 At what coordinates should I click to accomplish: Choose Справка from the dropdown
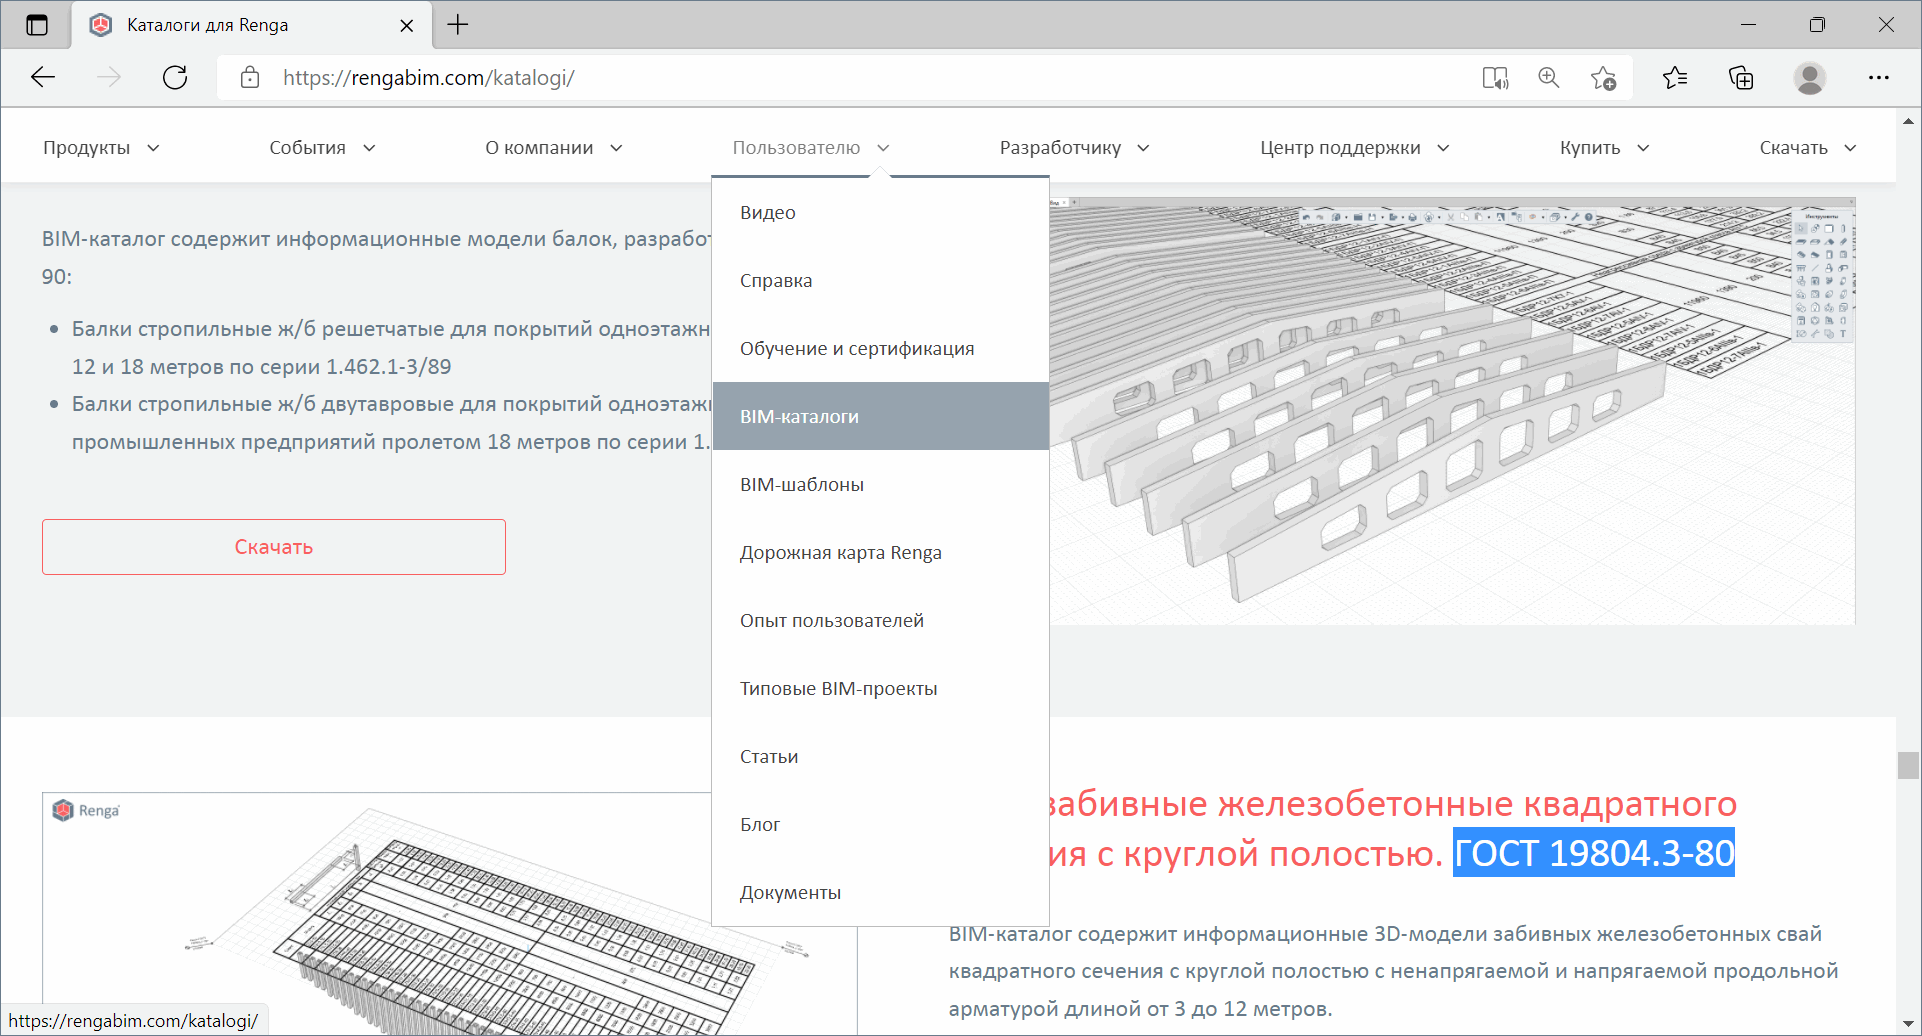click(880, 280)
